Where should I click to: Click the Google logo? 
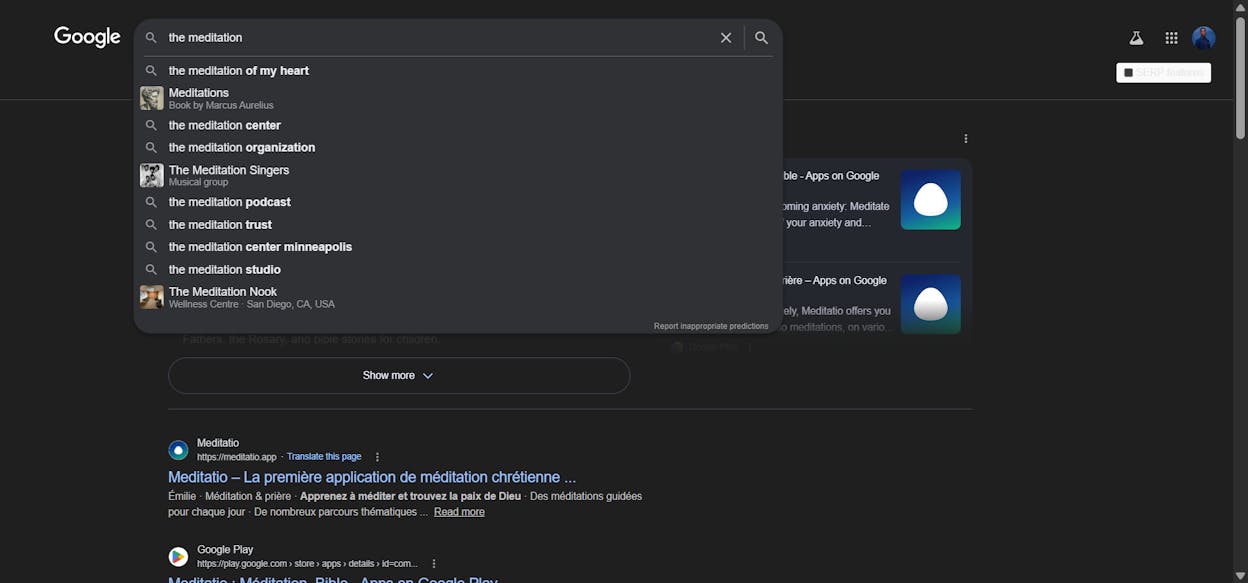[87, 37]
